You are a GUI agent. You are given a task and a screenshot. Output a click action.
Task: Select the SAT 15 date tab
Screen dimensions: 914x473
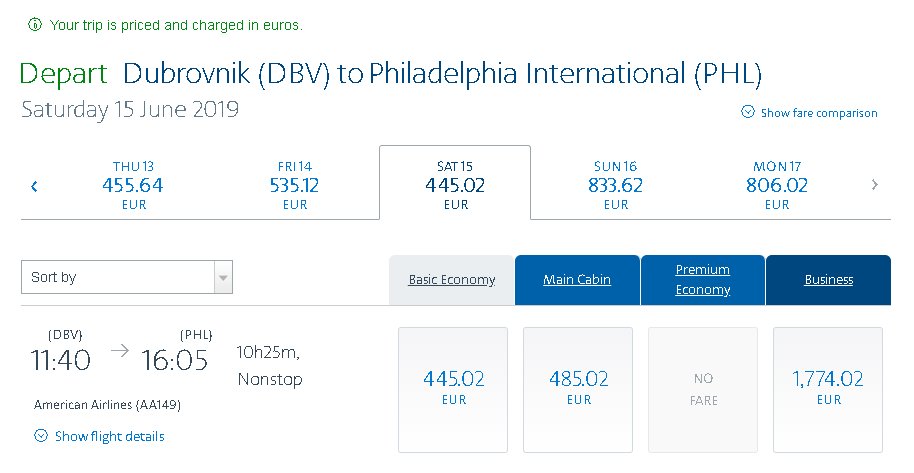click(455, 183)
